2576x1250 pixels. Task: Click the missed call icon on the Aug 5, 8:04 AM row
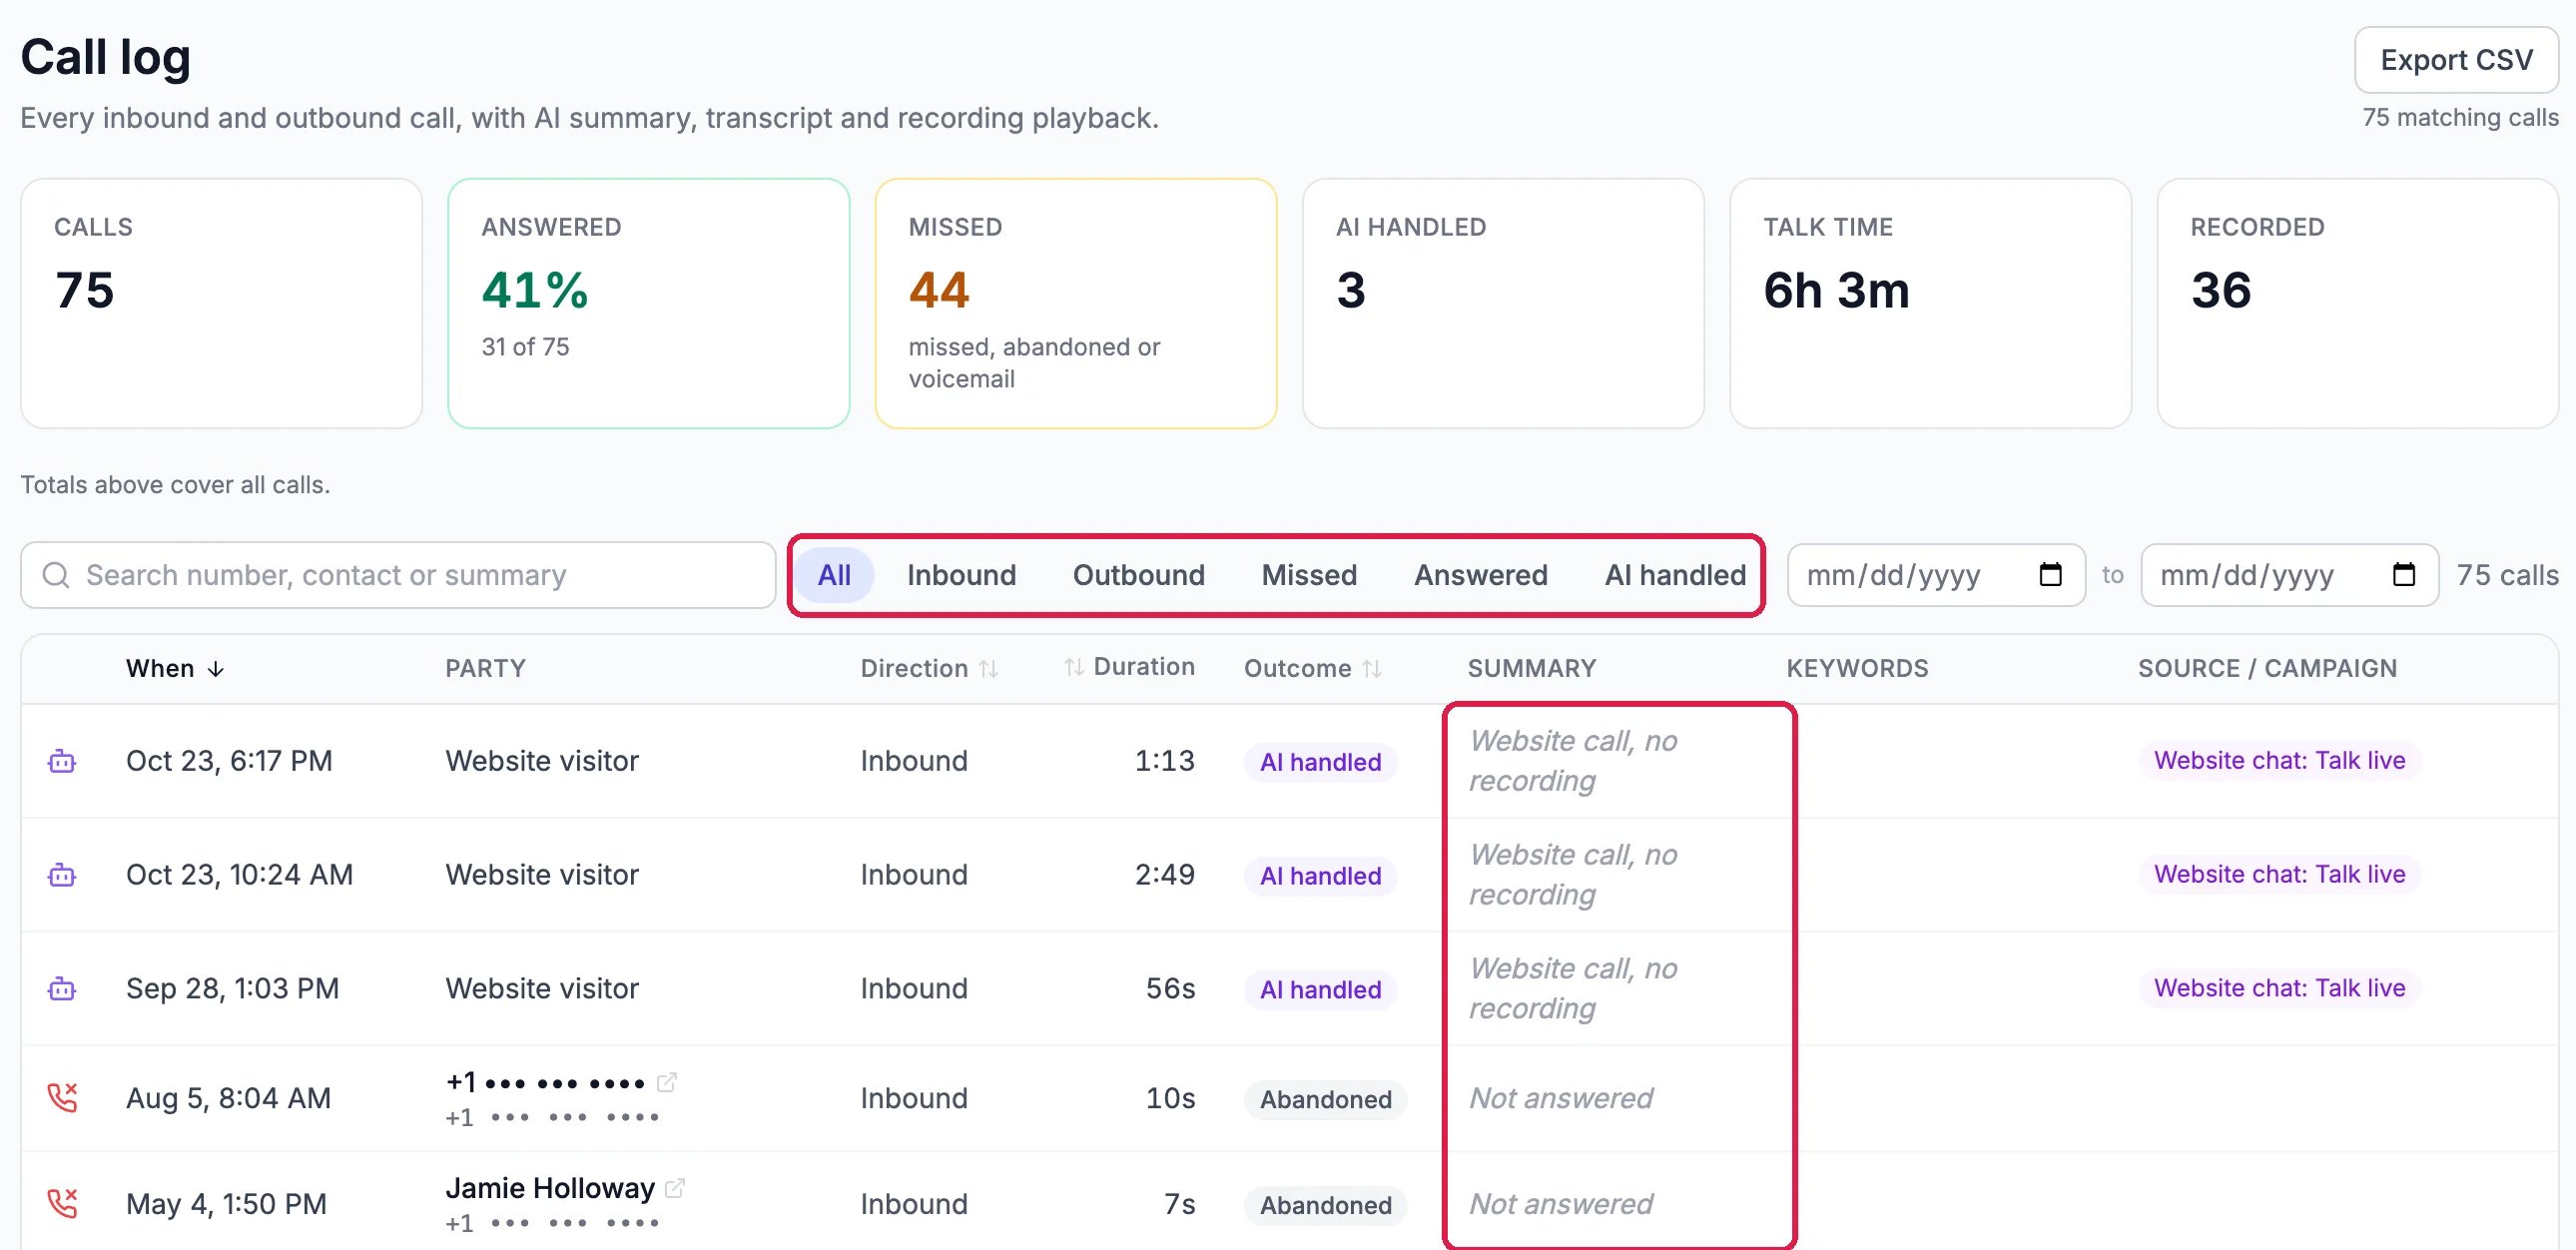[x=62, y=1098]
